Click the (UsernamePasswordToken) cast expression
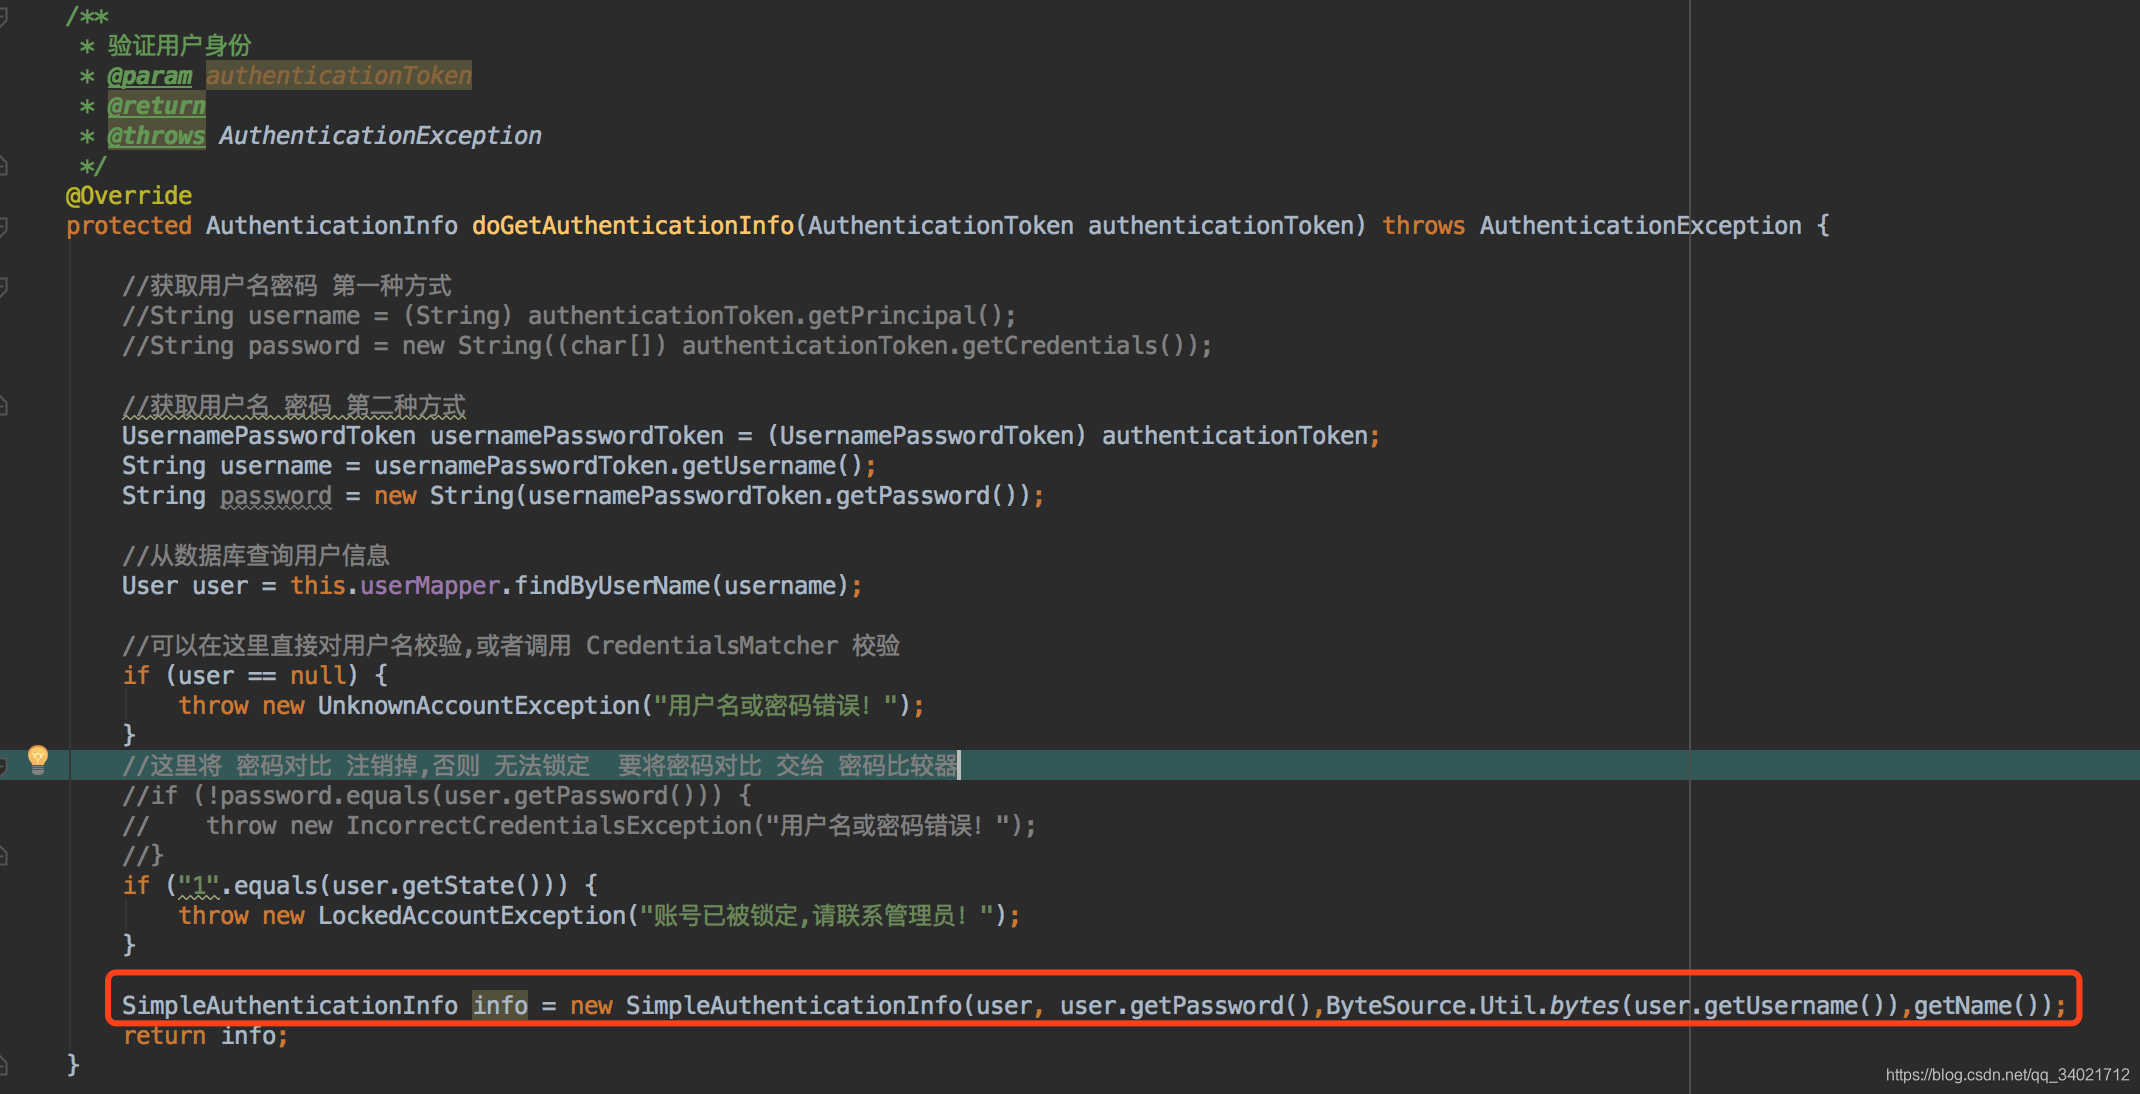This screenshot has width=2140, height=1094. pyautogui.click(x=927, y=436)
